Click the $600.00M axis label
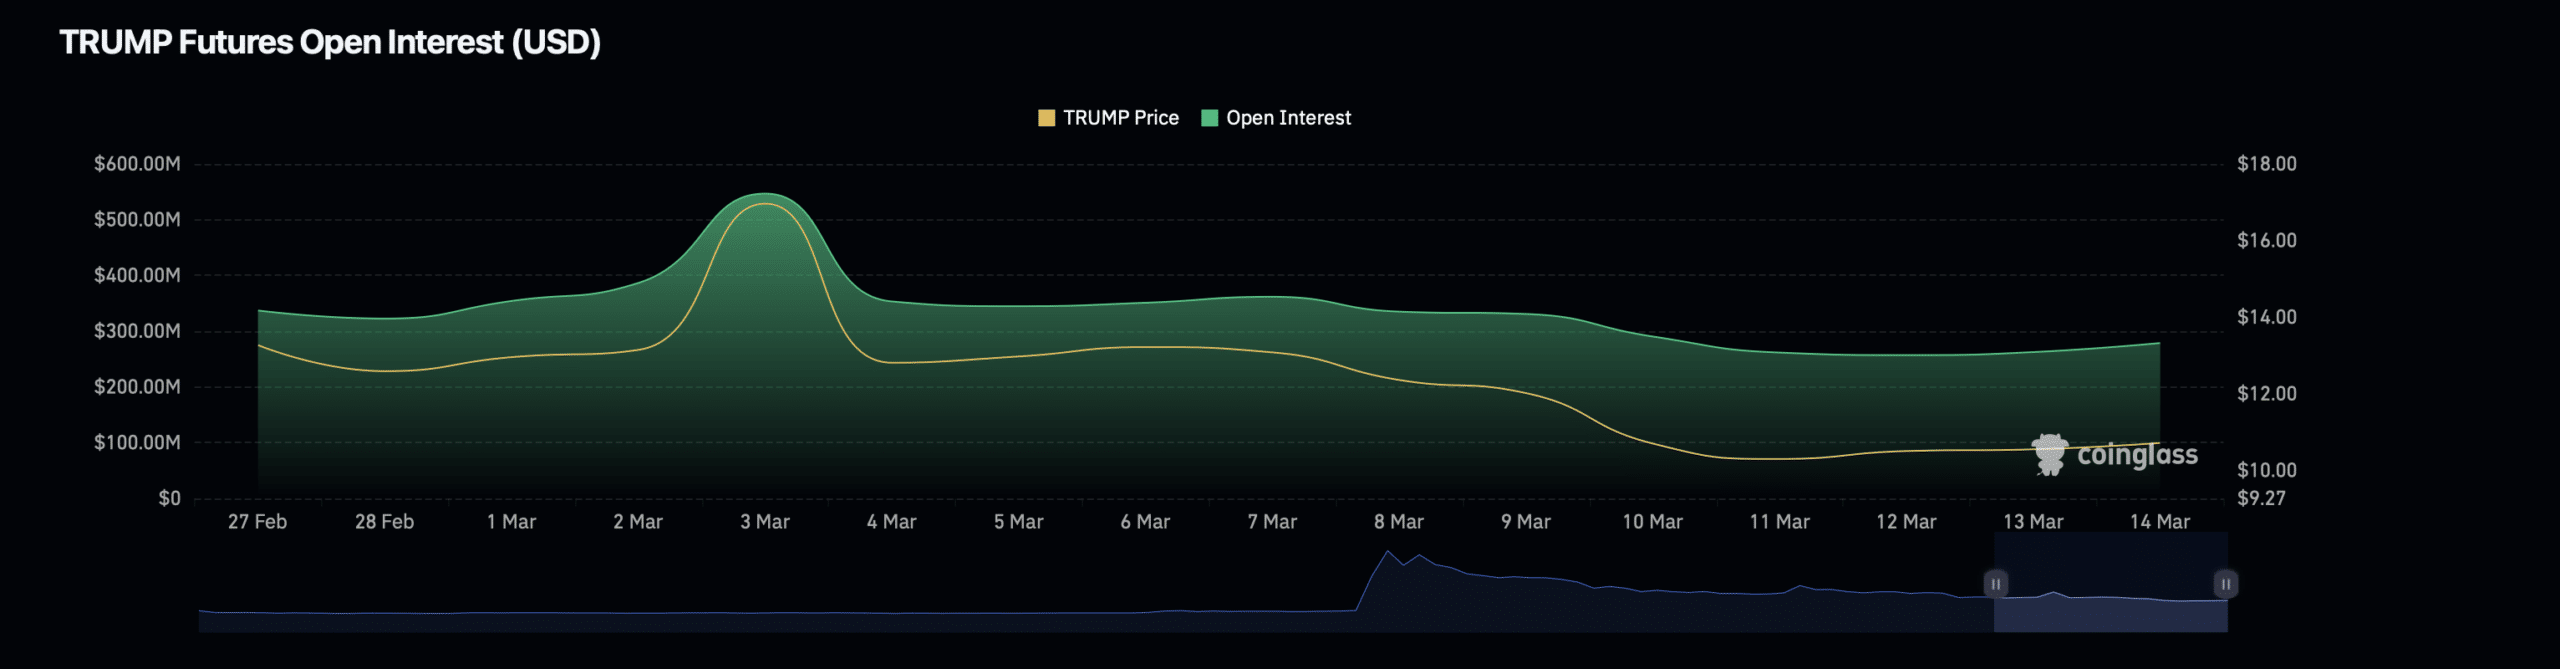This screenshot has height=669, width=2560. (137, 164)
